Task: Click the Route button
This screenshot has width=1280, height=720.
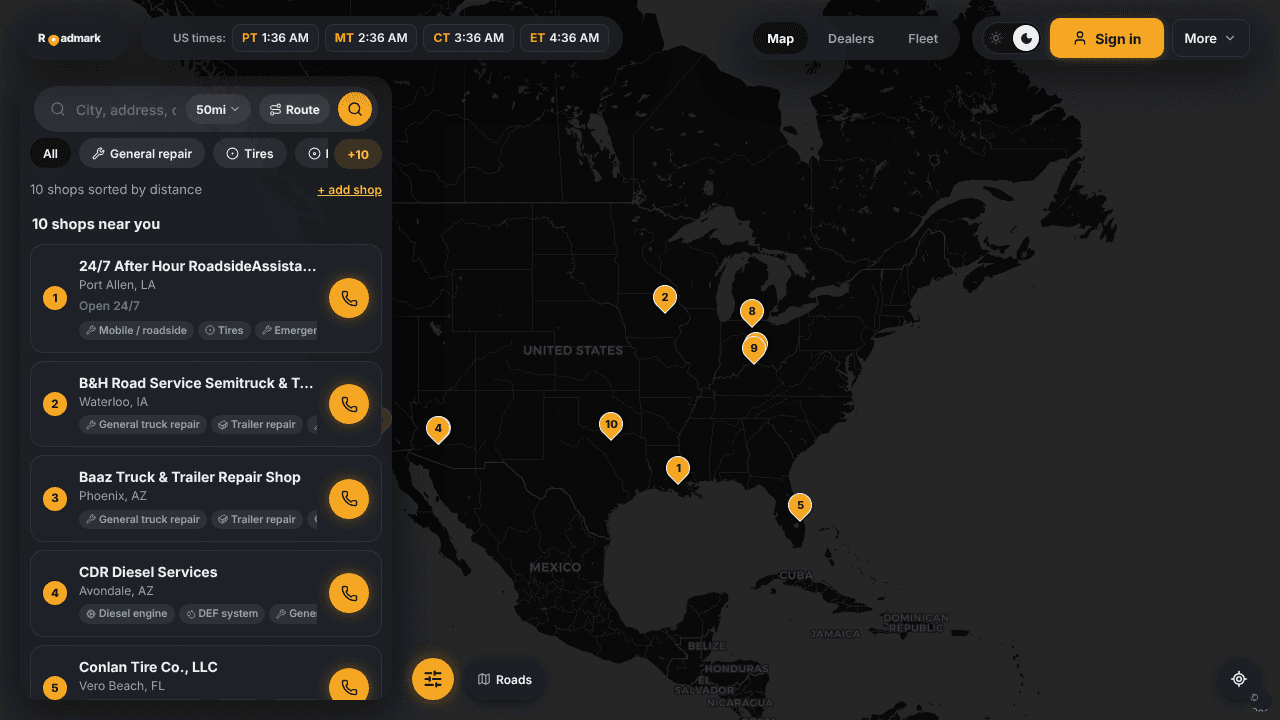Action: click(x=295, y=109)
